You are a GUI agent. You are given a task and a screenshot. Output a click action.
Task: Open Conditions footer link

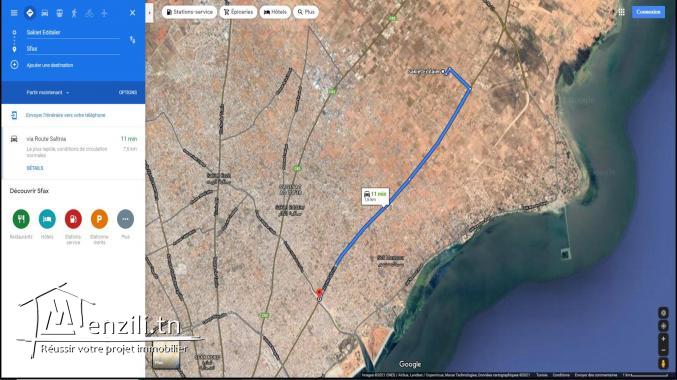(561, 375)
